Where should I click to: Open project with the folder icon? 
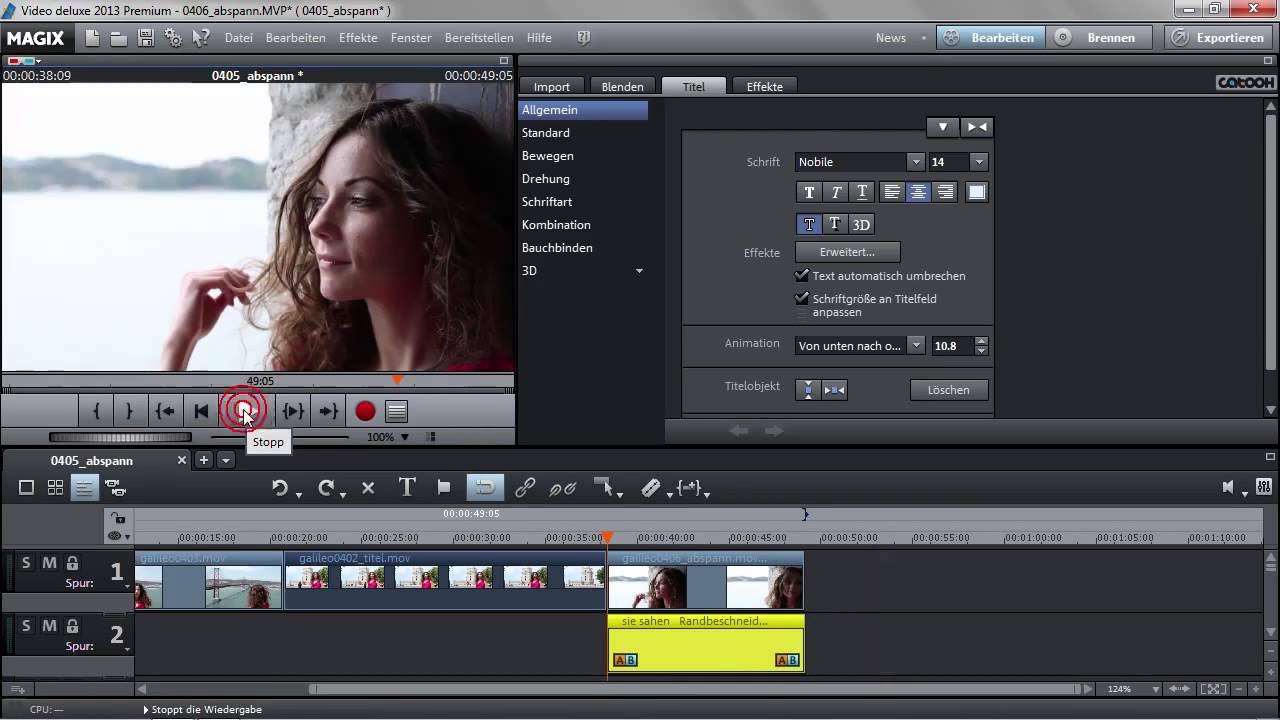pyautogui.click(x=119, y=38)
